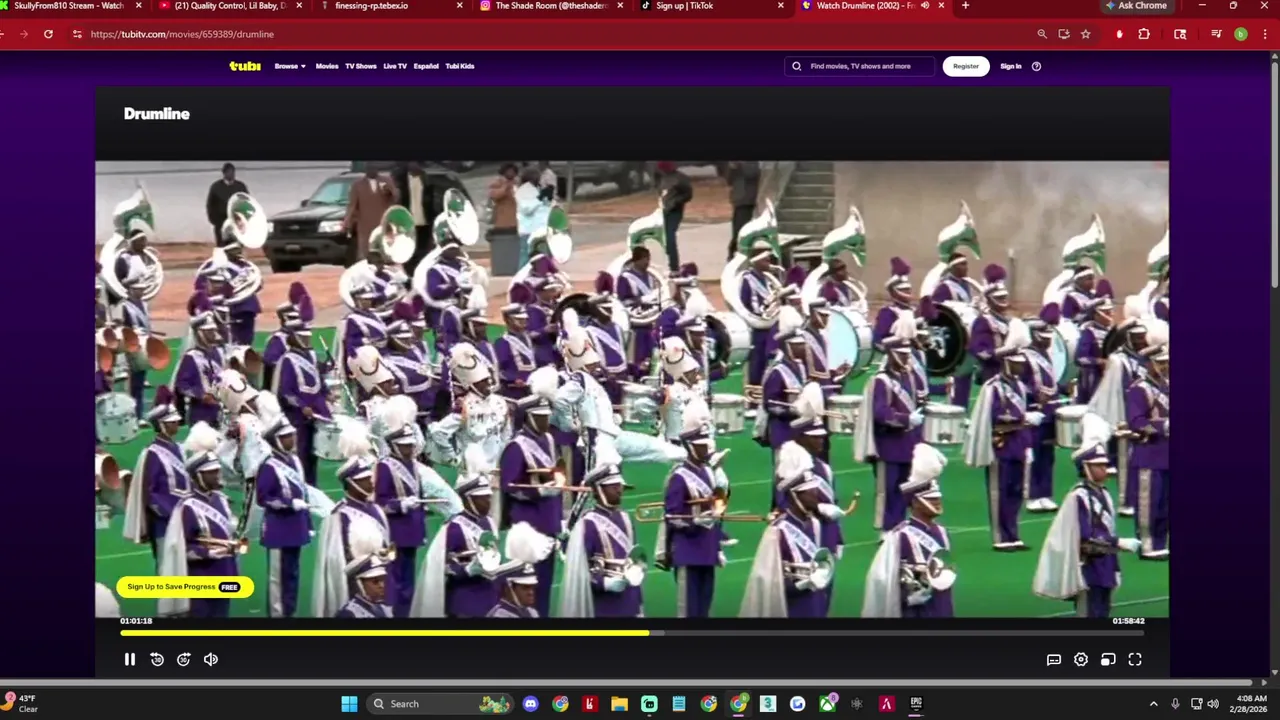Bookmark this page with the star icon

coord(1086,34)
